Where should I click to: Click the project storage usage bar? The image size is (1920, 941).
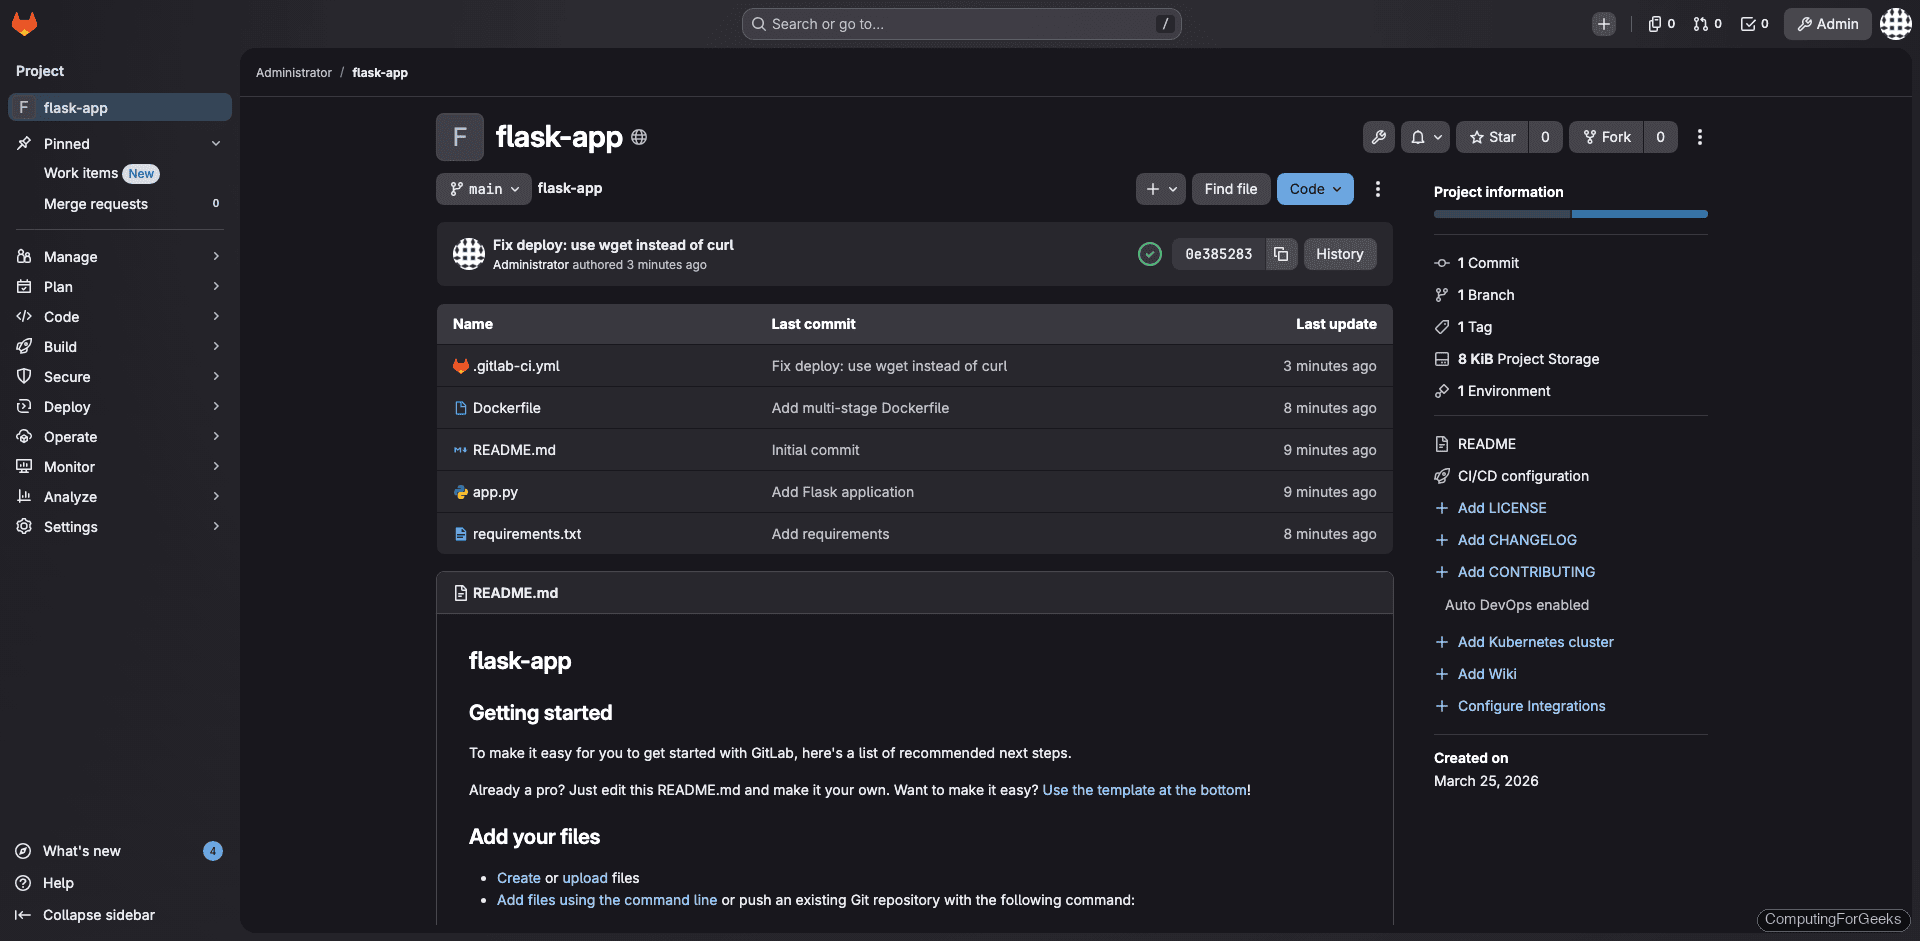1569,214
